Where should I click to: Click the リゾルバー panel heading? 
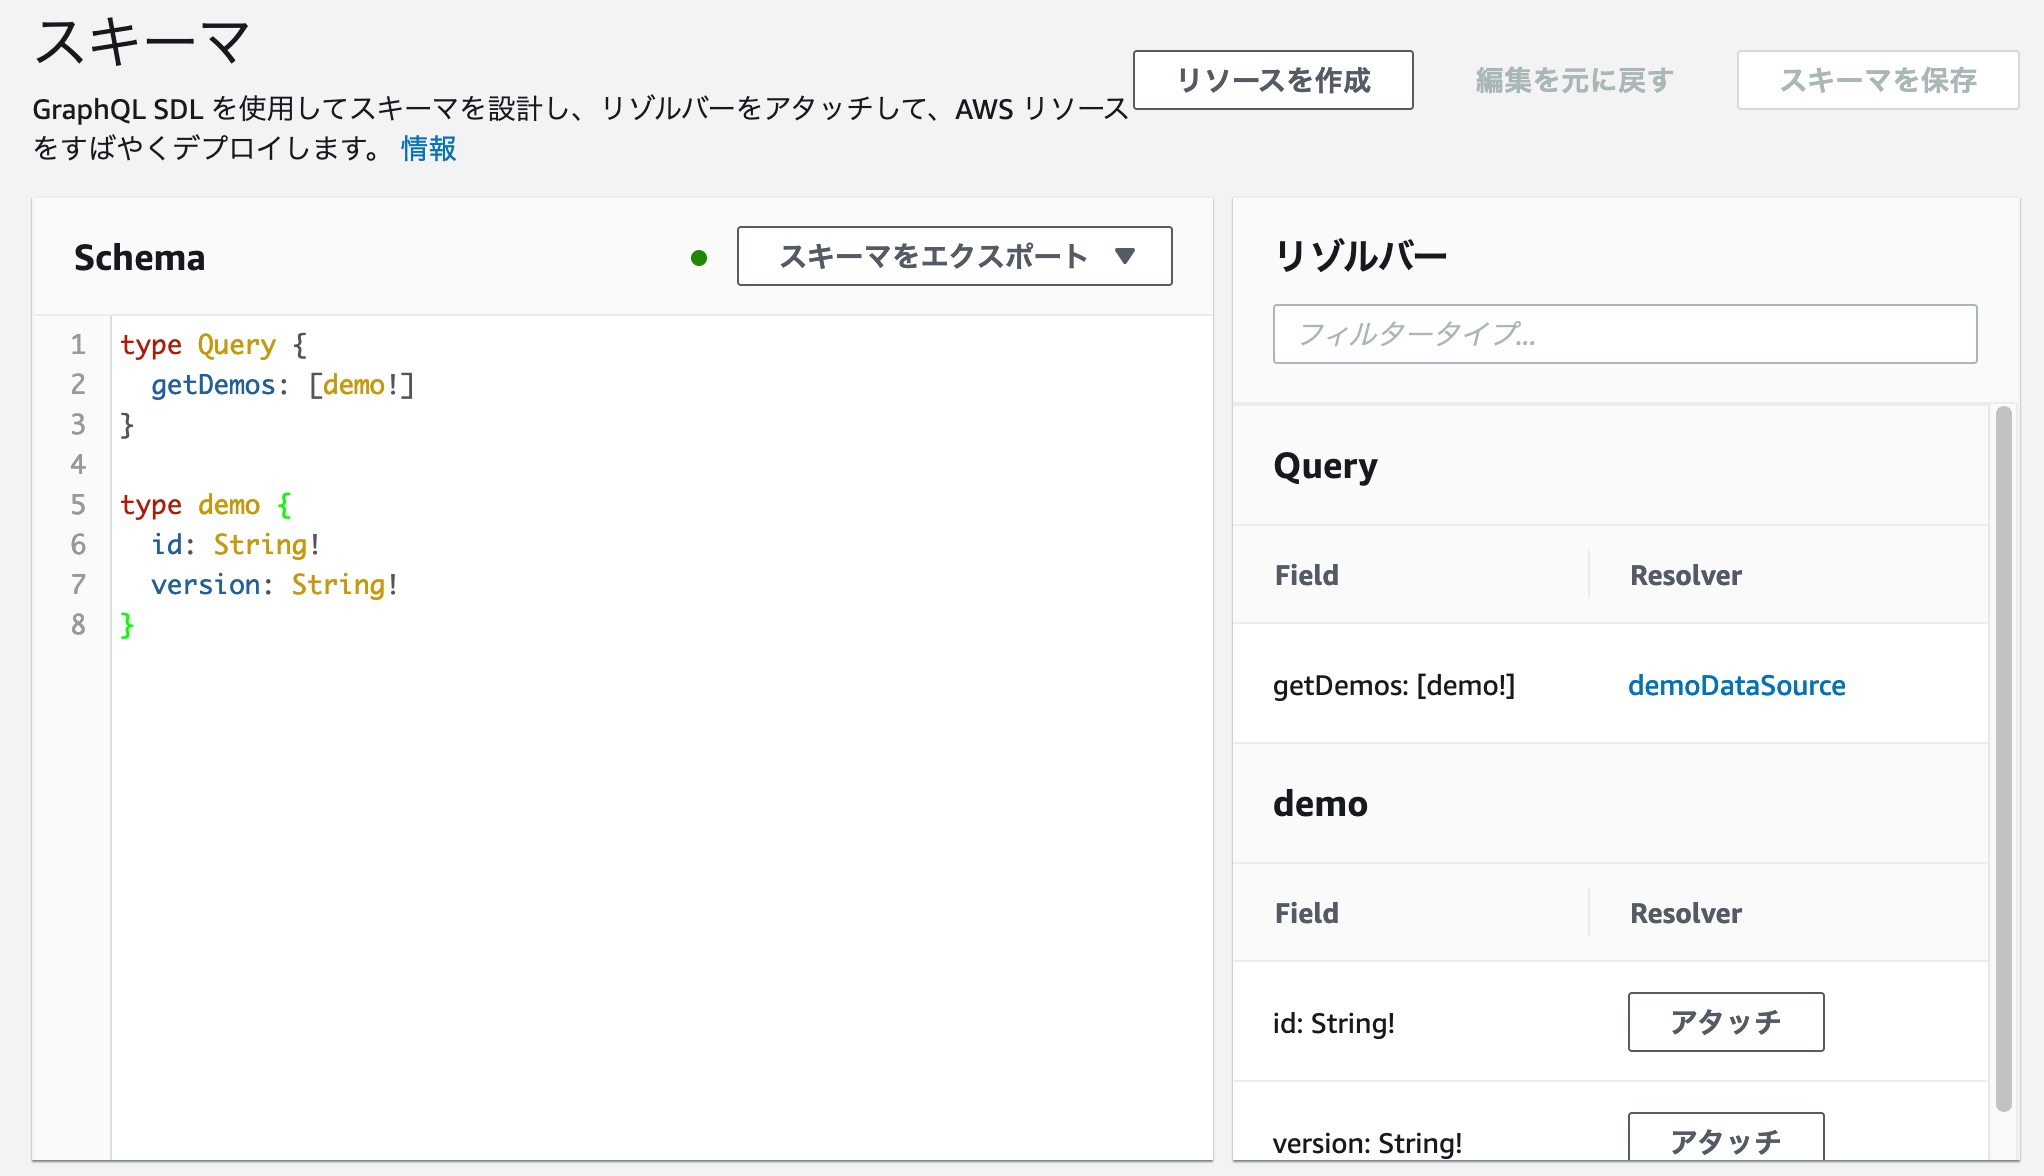tap(1361, 255)
